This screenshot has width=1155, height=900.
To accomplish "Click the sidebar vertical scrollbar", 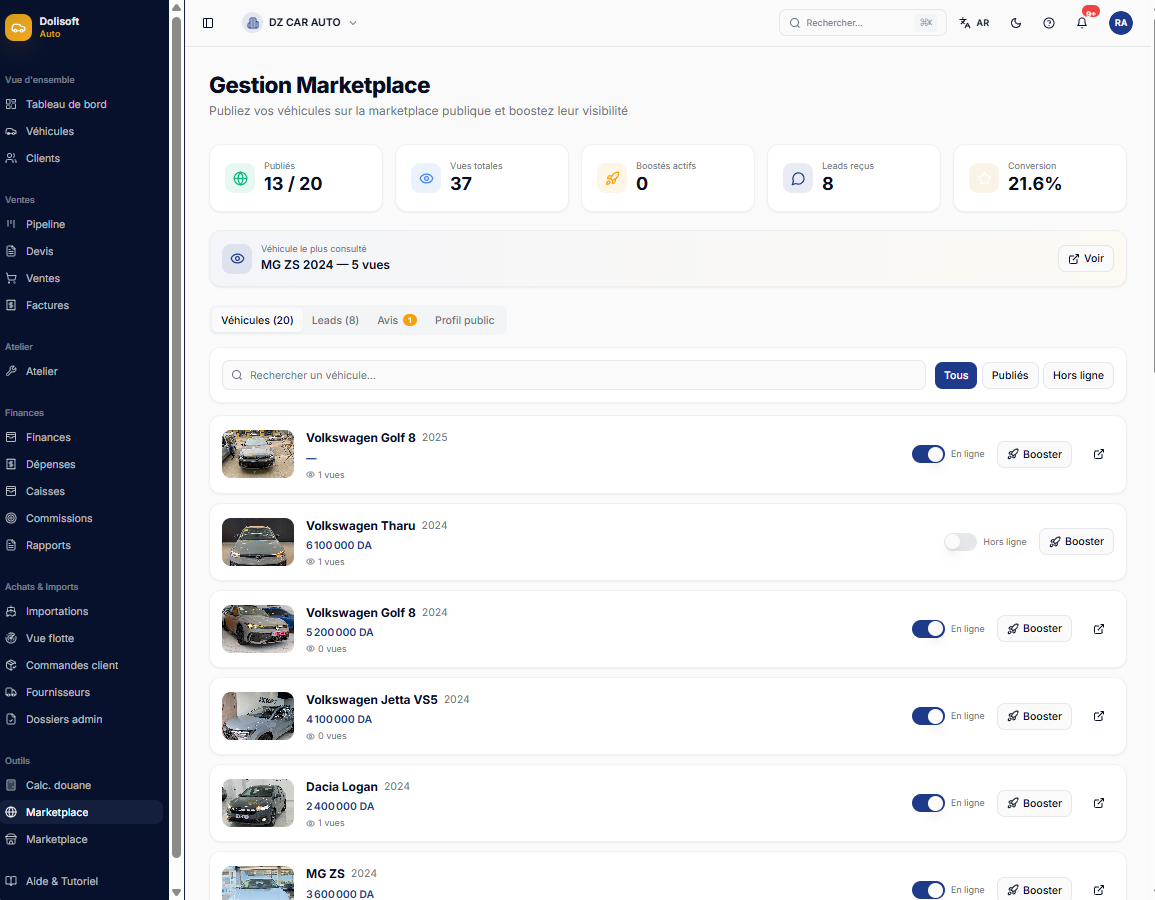I will coord(176,437).
